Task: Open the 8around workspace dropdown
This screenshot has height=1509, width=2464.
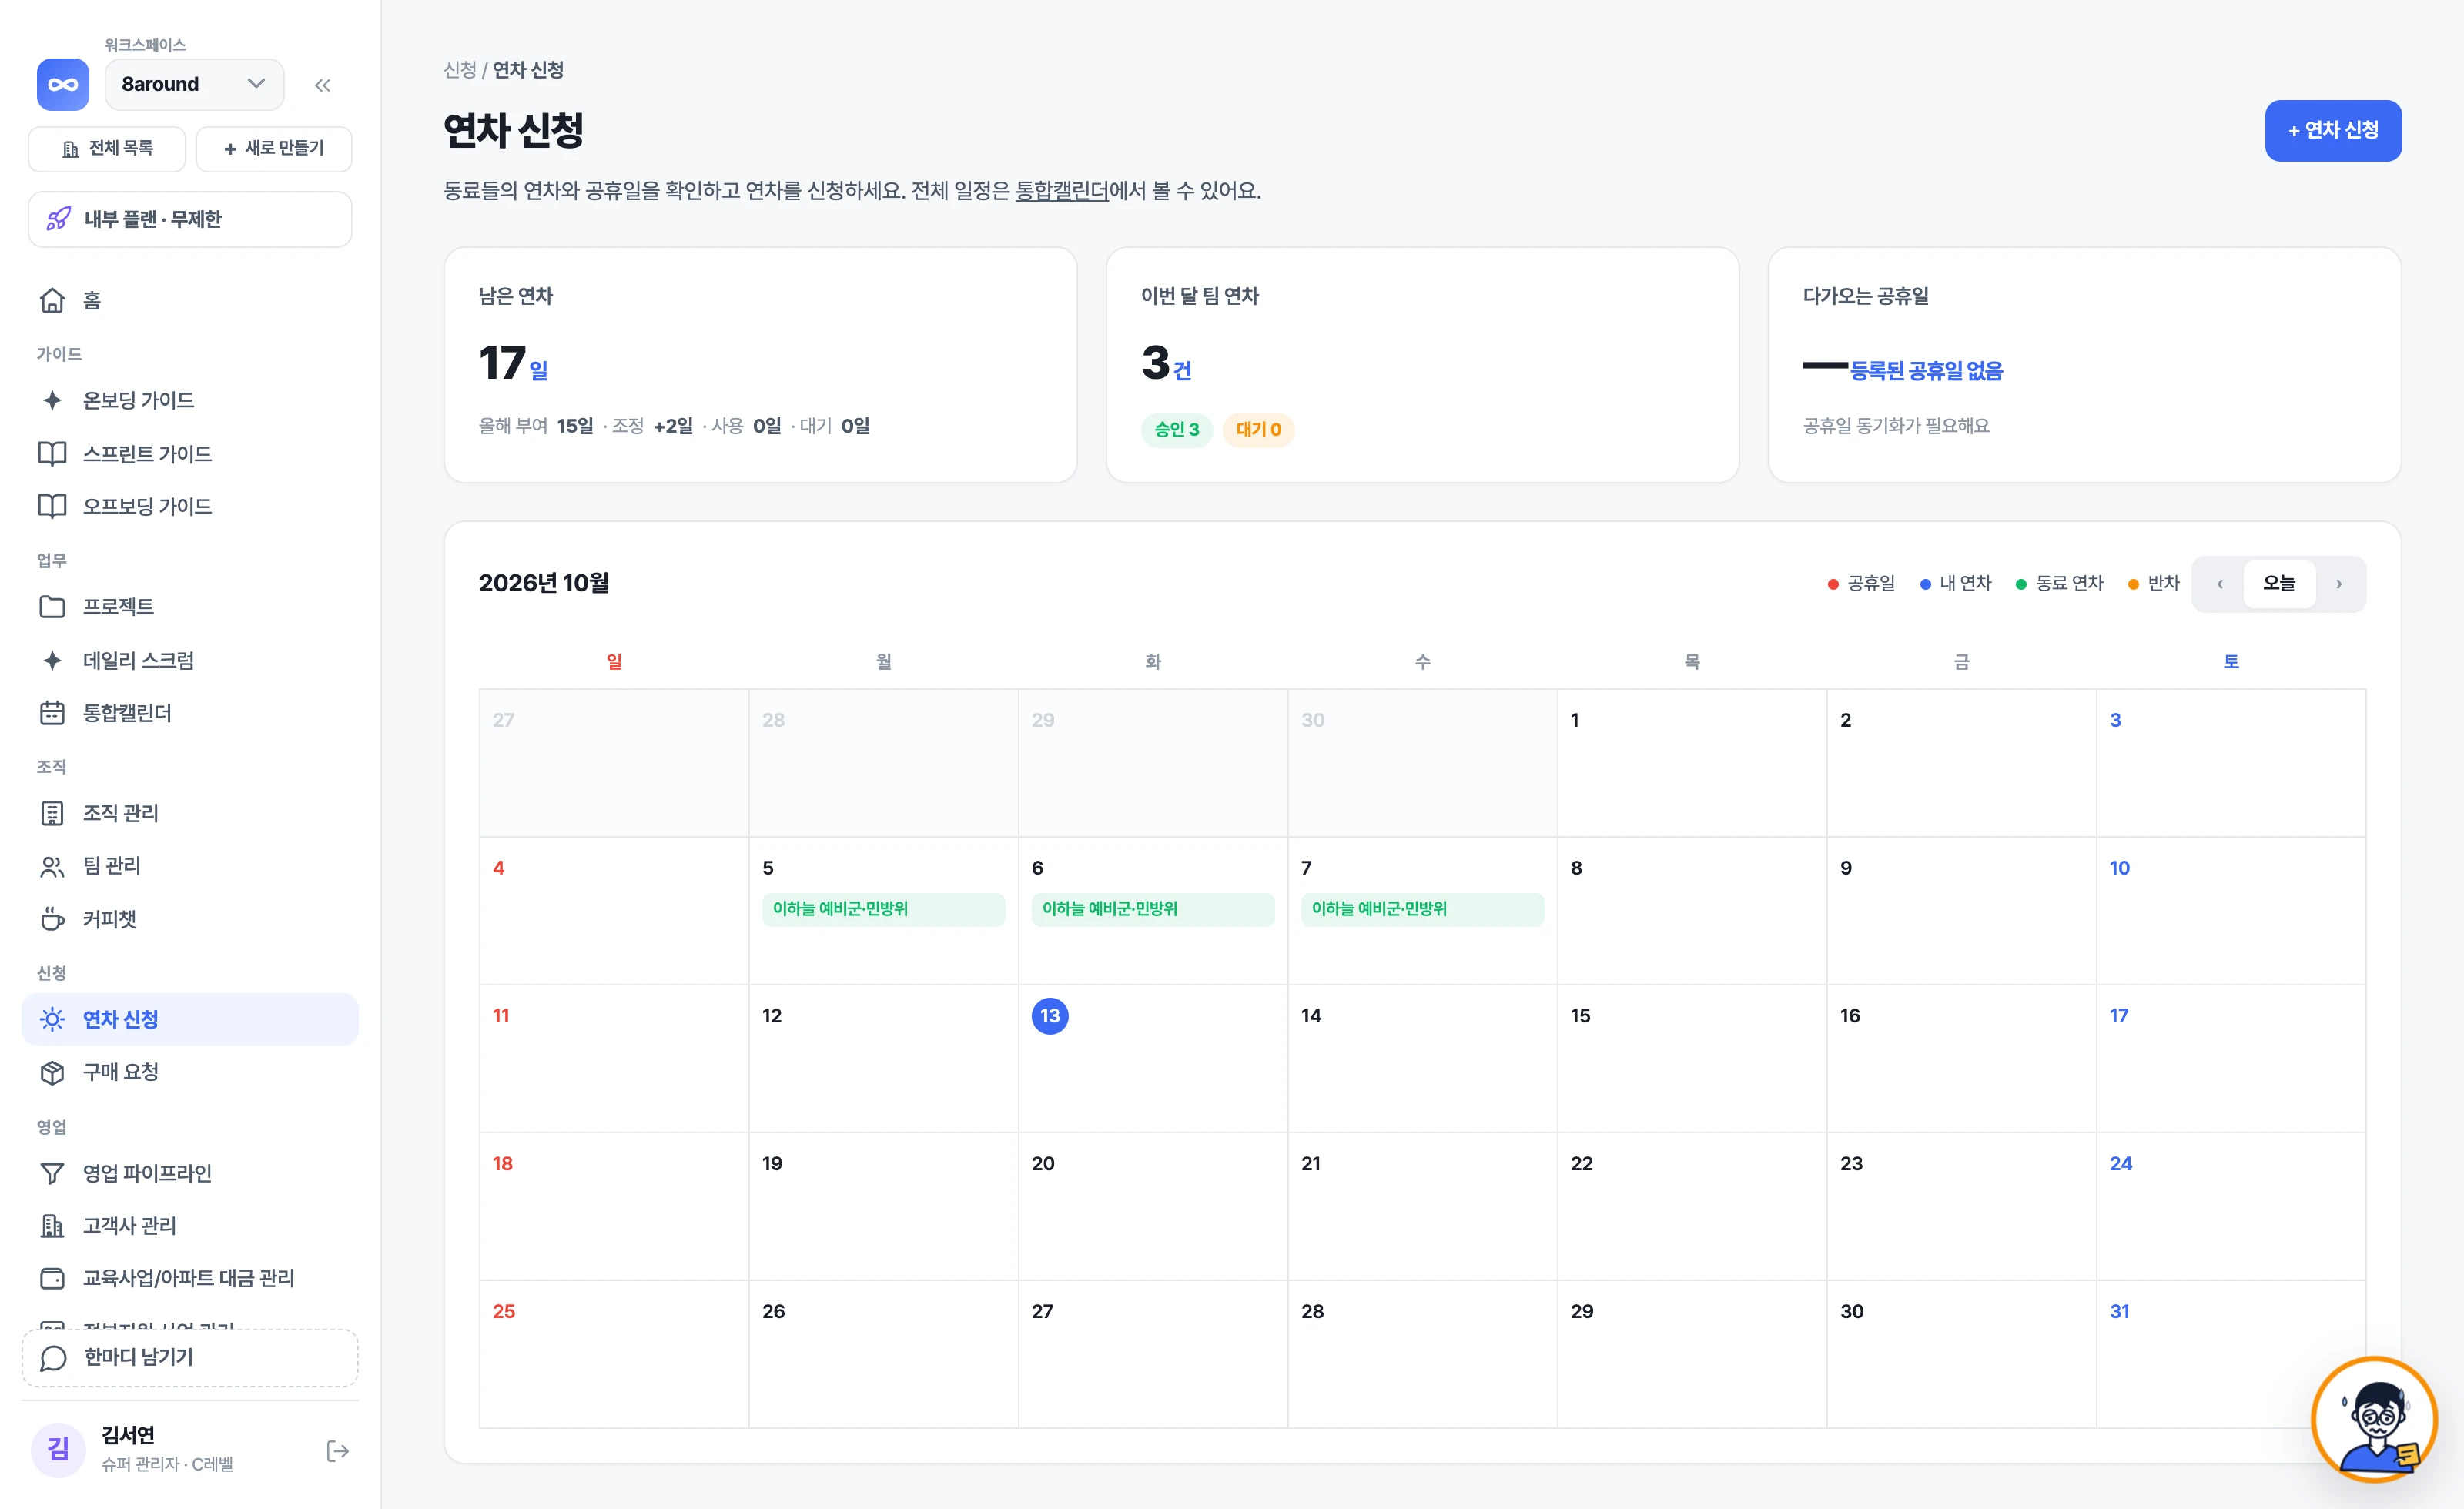Action: tap(194, 84)
